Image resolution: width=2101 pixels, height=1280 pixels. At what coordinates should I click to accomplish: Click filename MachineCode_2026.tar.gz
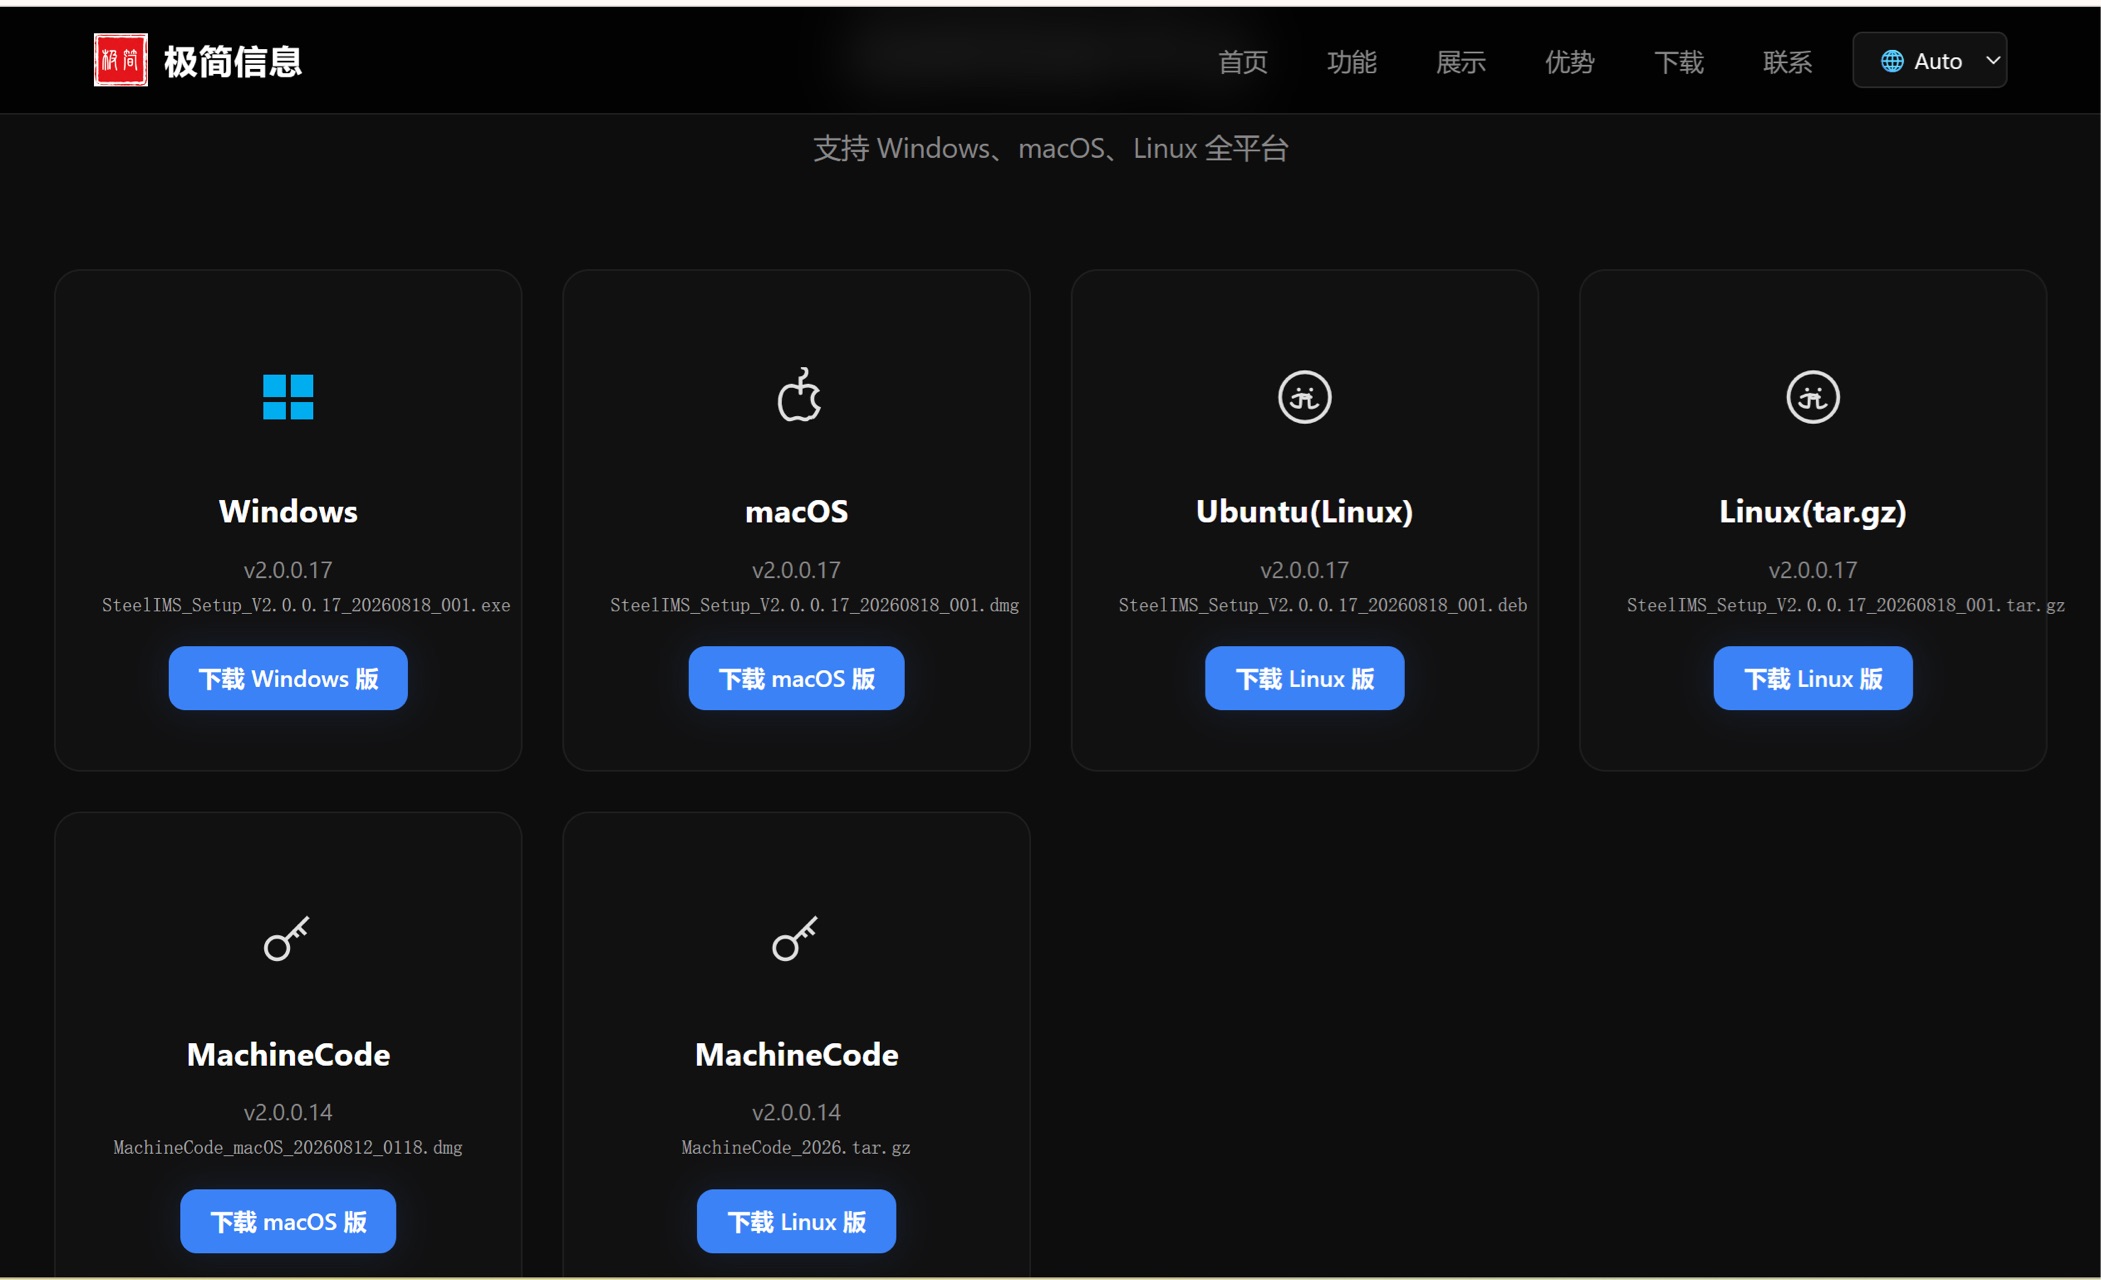coord(796,1147)
